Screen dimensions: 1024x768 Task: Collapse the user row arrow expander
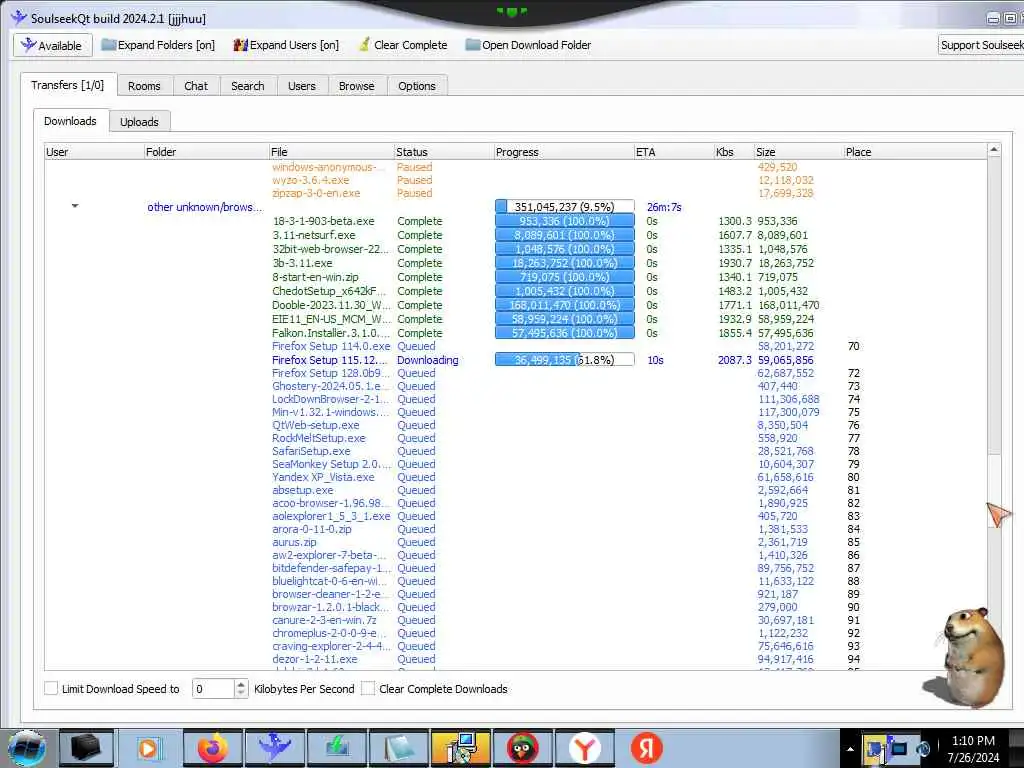(x=75, y=206)
